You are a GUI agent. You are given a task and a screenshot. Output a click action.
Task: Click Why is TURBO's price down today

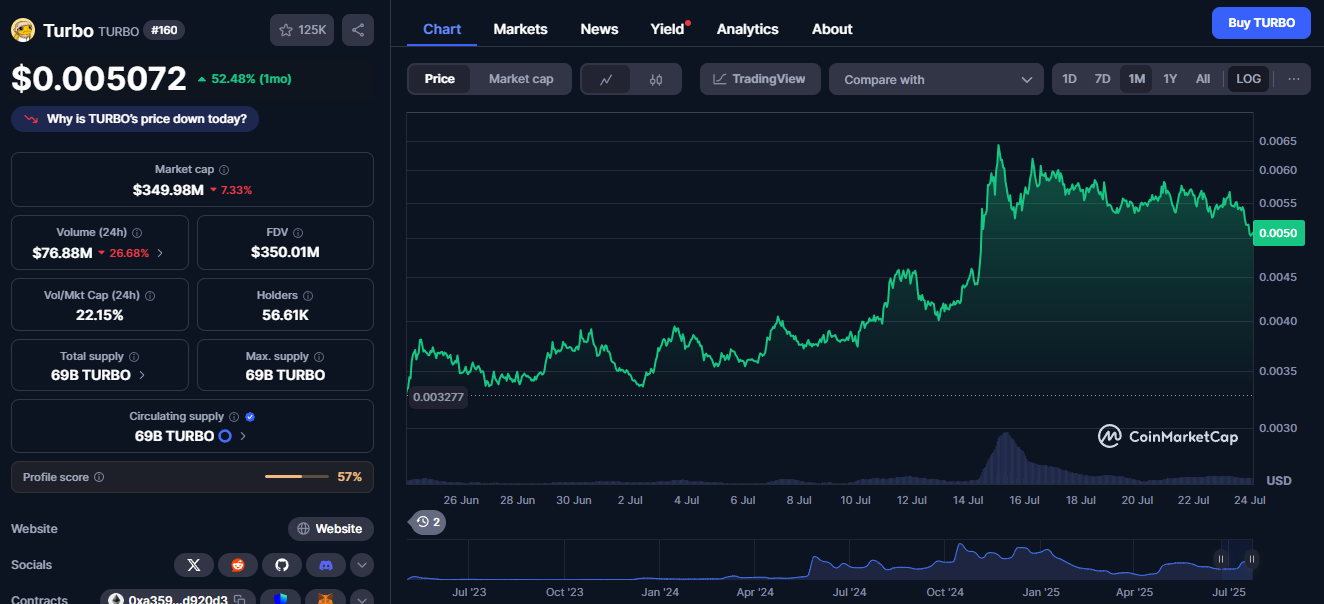(135, 119)
